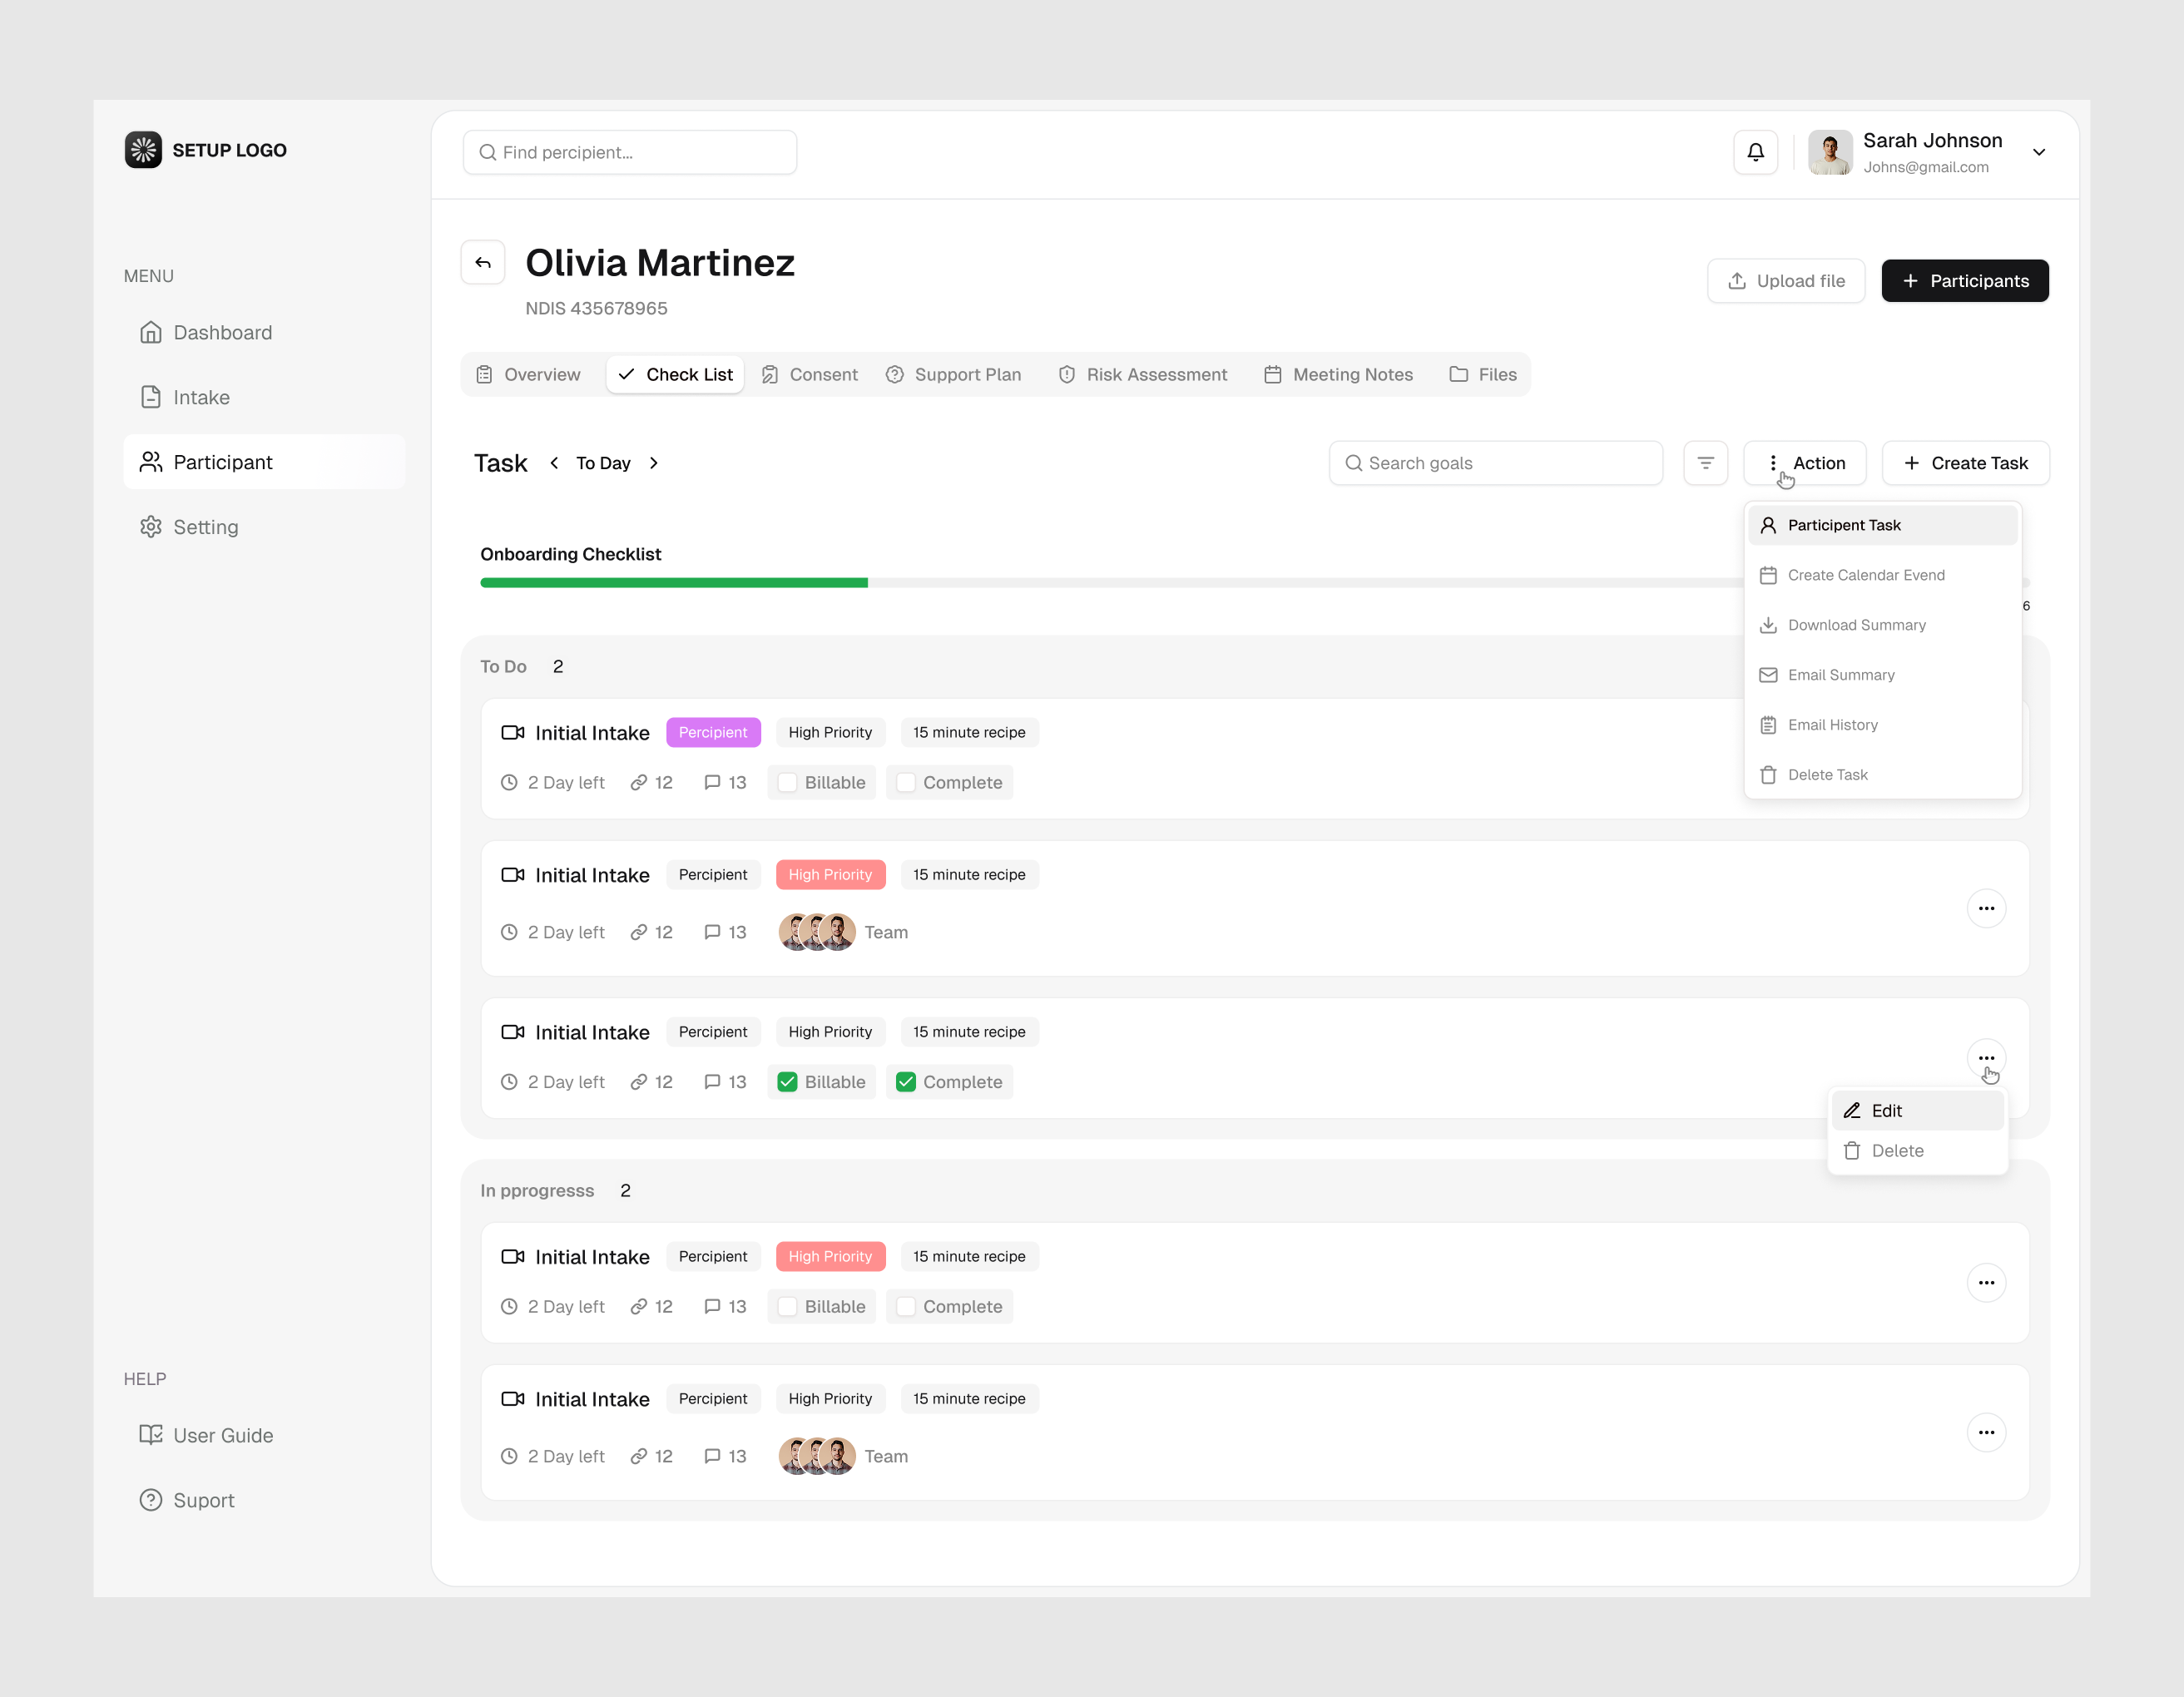The width and height of the screenshot is (2184, 1697).
Task: Enable Complete on the first In pprogresss task
Action: 906,1306
